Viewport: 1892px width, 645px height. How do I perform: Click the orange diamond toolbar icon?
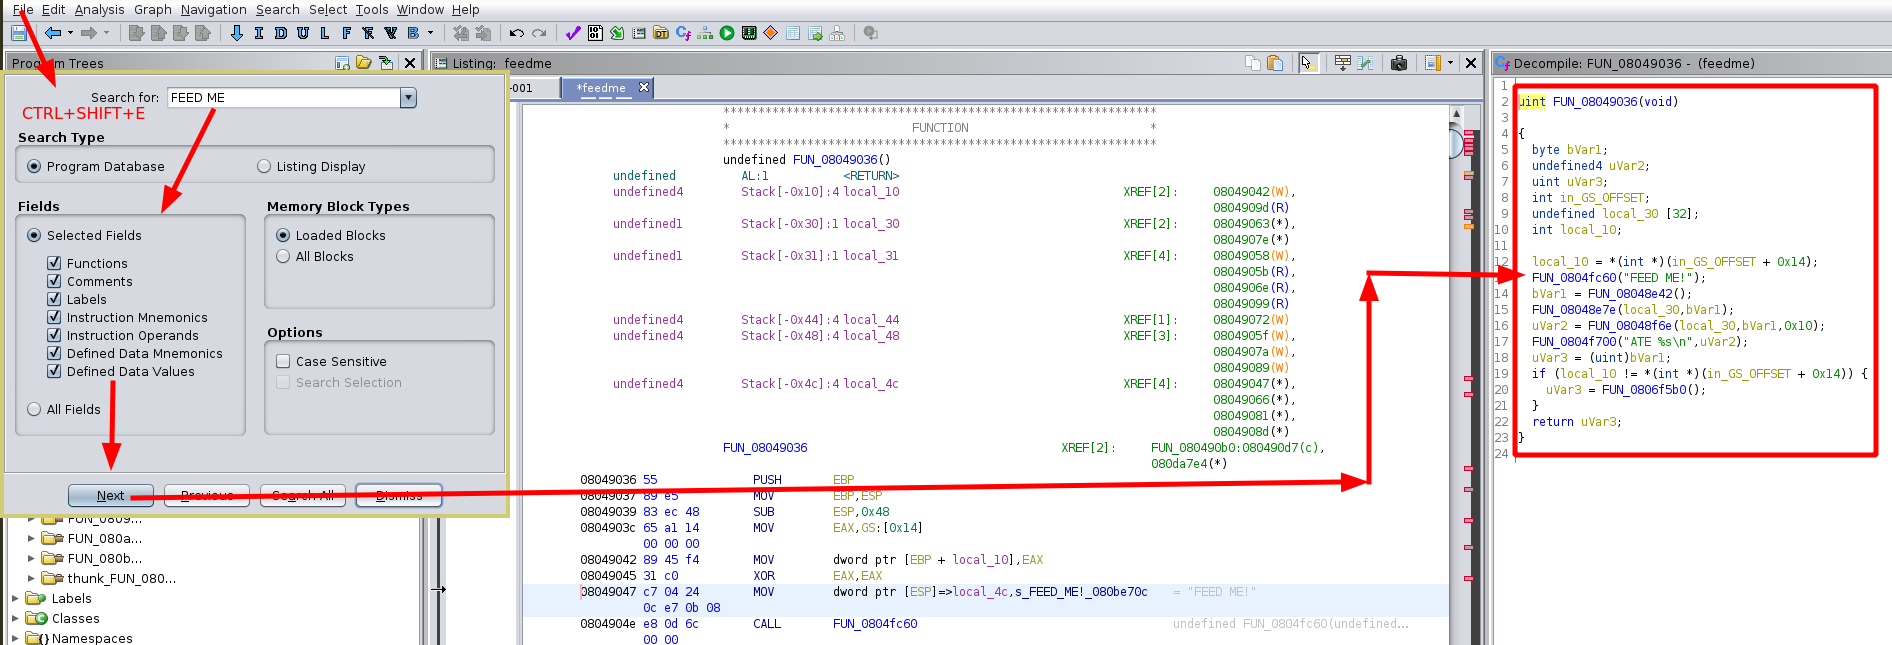pyautogui.click(x=771, y=33)
